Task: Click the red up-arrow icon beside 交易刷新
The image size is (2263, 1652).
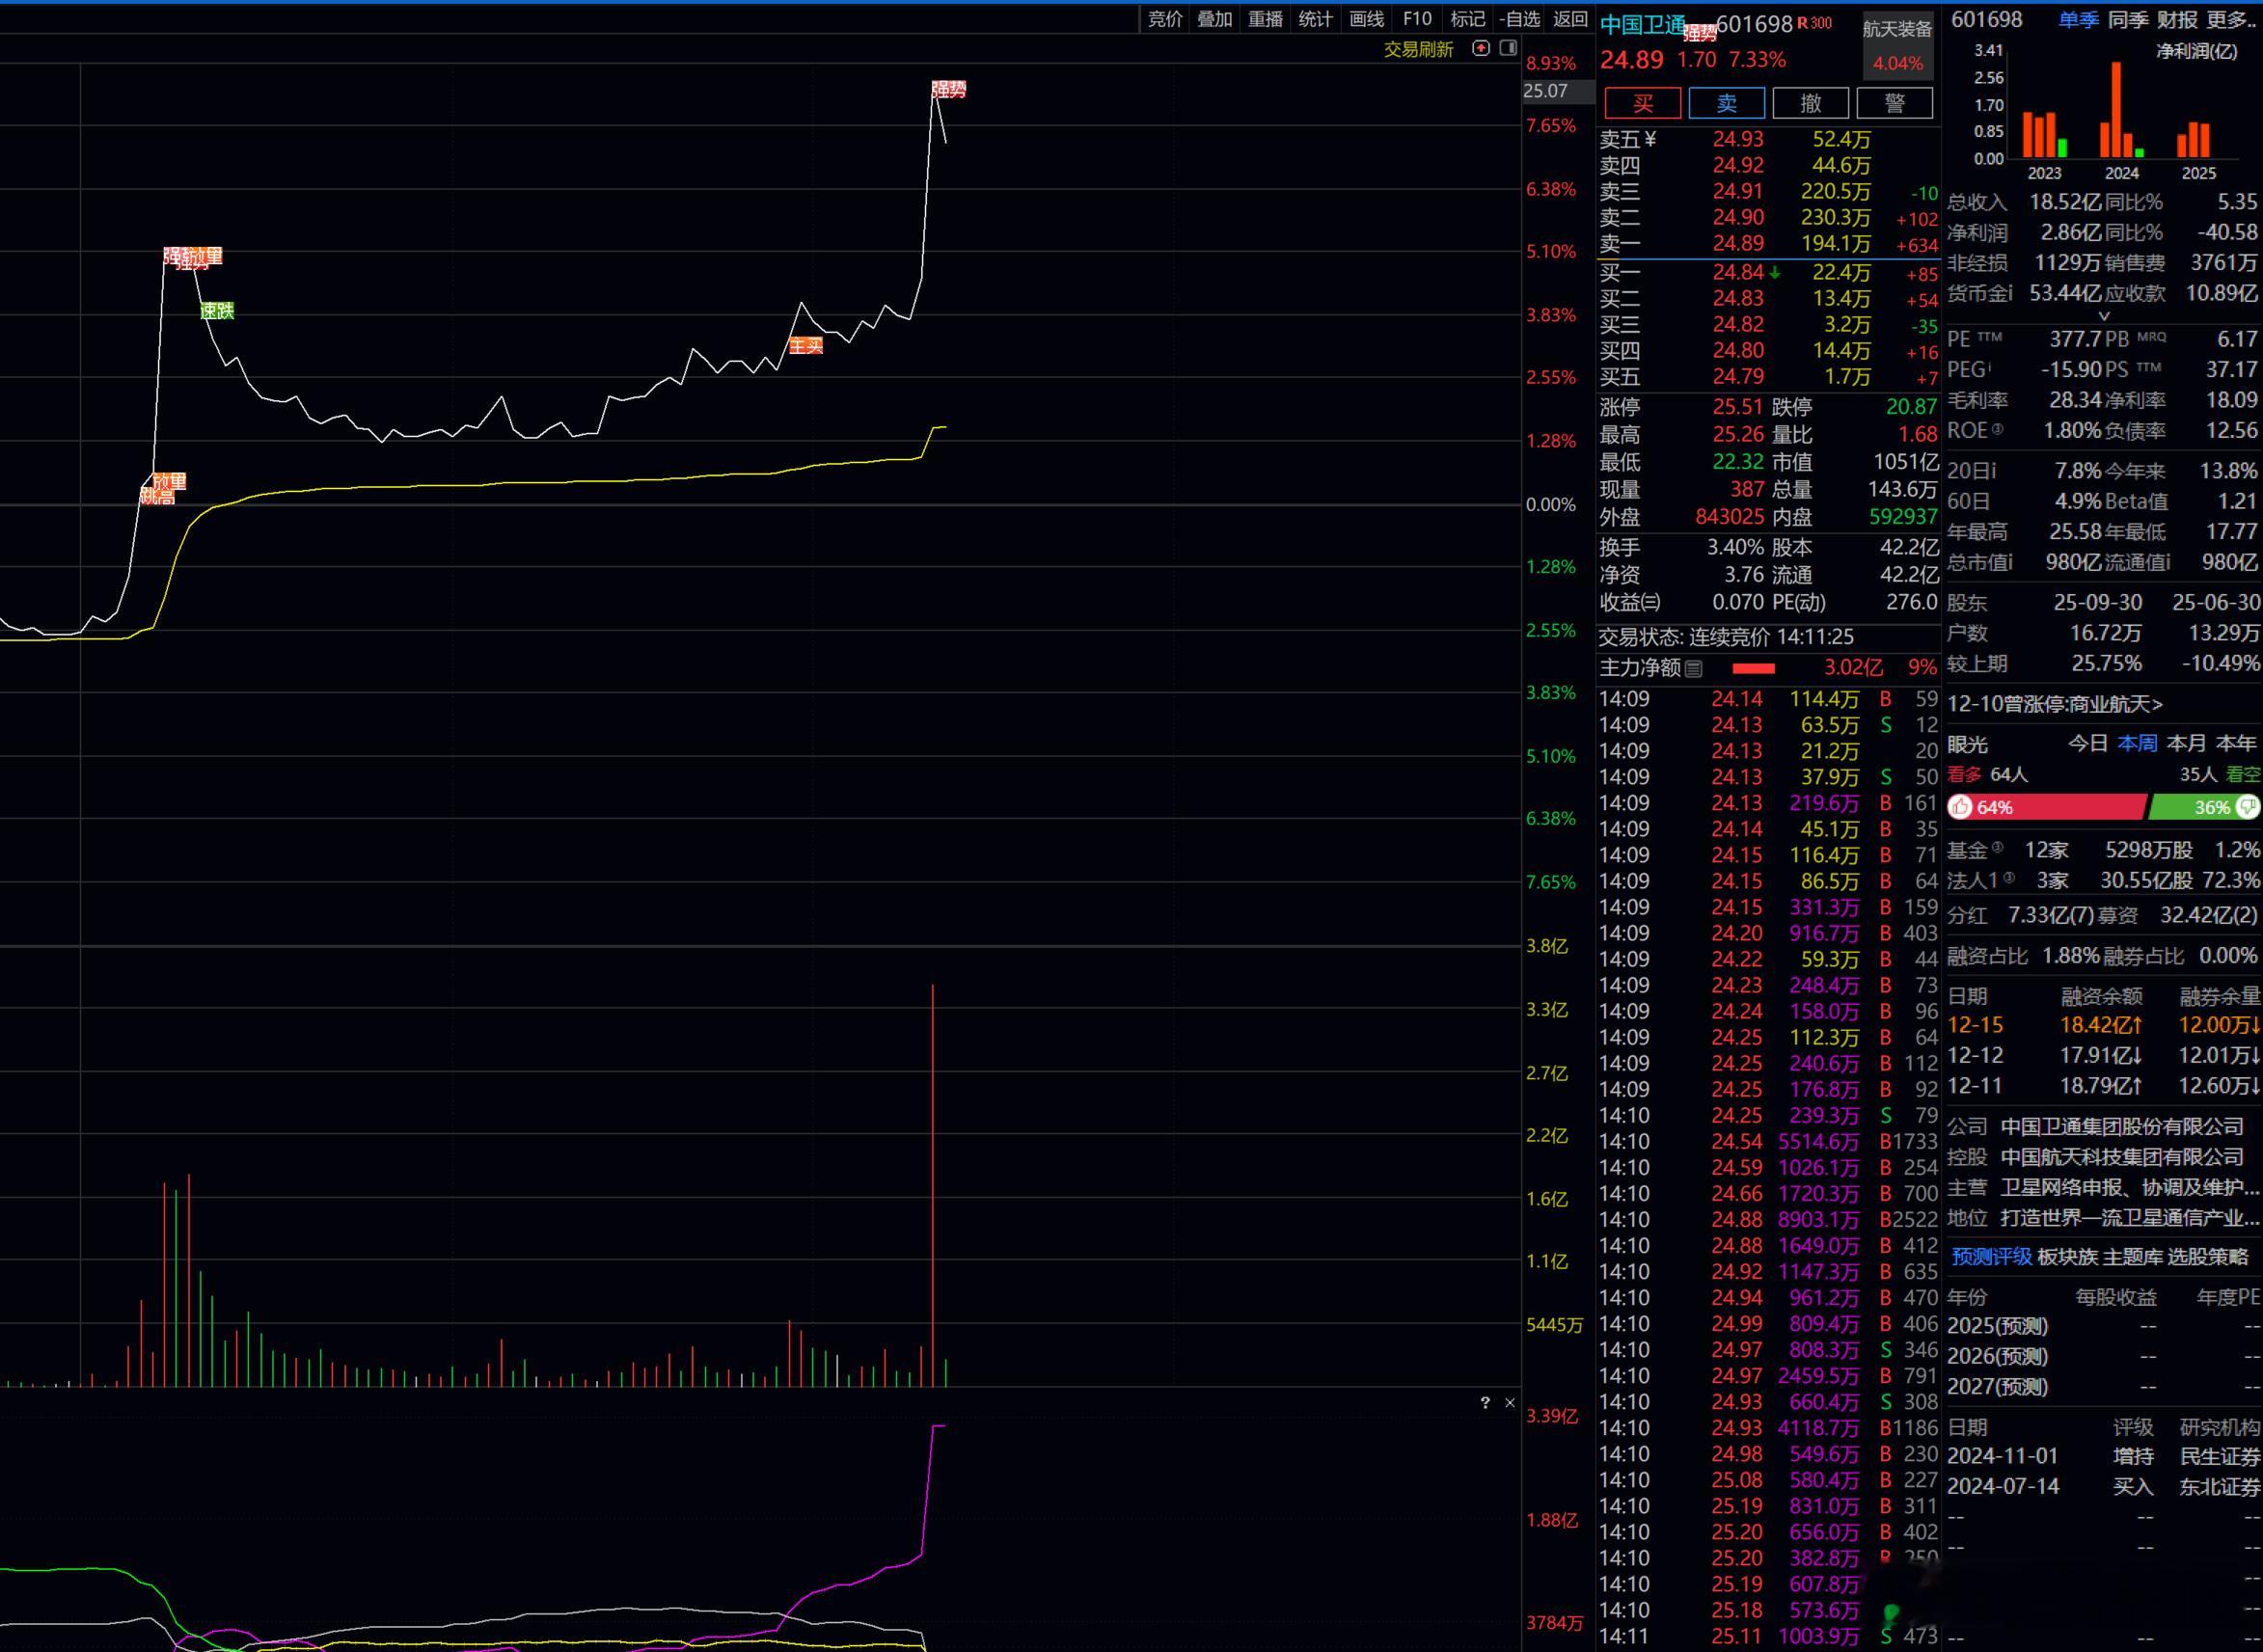Action: (x=1481, y=48)
